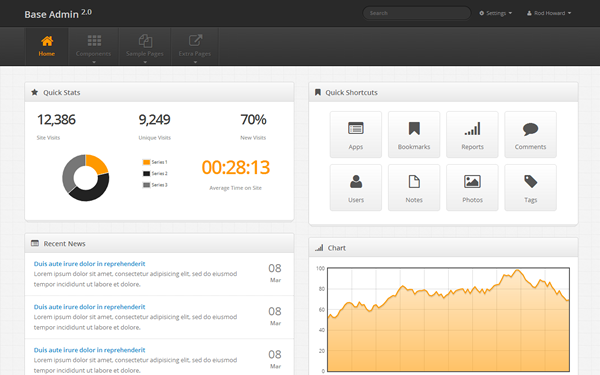The image size is (600, 375).
Task: Open the Components grid icon
Action: click(94, 40)
